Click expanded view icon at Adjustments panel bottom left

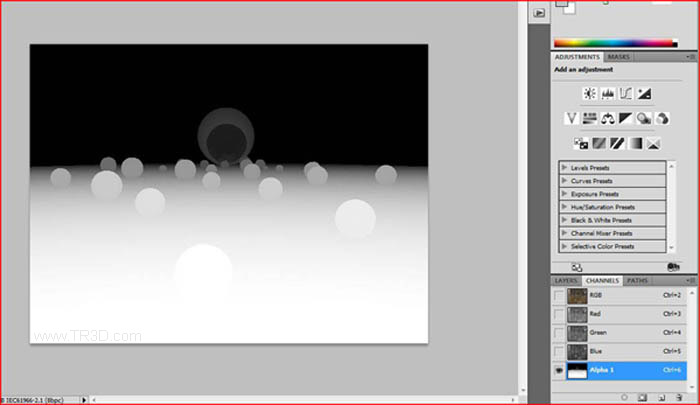[x=577, y=267]
